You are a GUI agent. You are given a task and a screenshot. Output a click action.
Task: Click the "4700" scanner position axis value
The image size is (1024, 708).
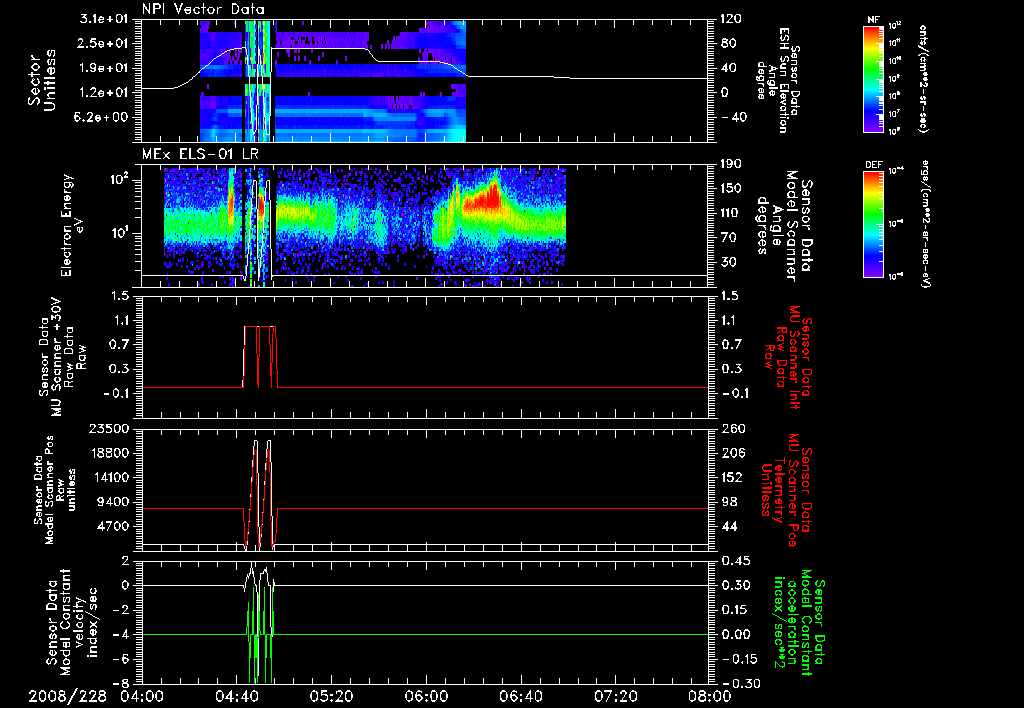point(114,526)
